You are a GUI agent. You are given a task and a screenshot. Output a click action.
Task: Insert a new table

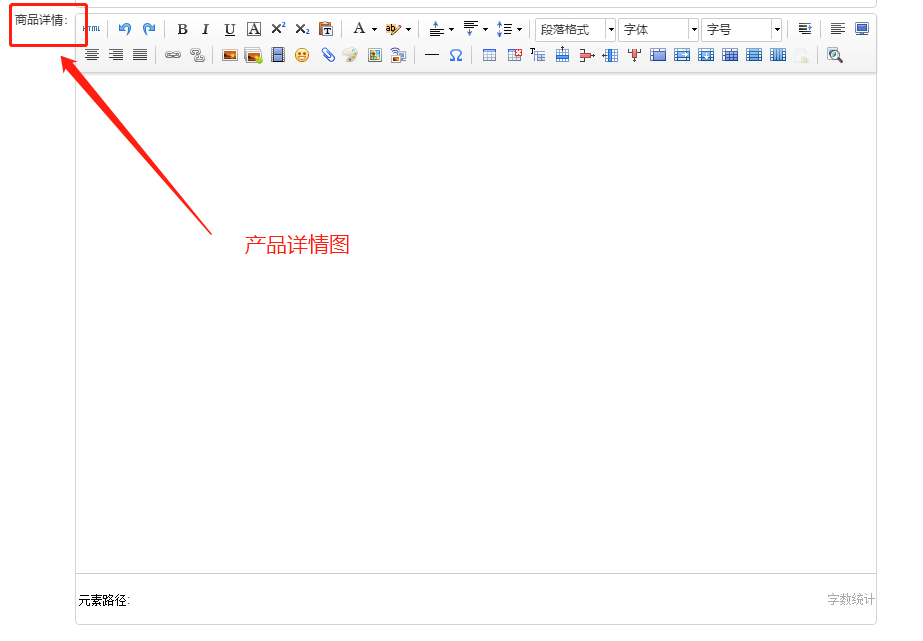[x=489, y=55]
